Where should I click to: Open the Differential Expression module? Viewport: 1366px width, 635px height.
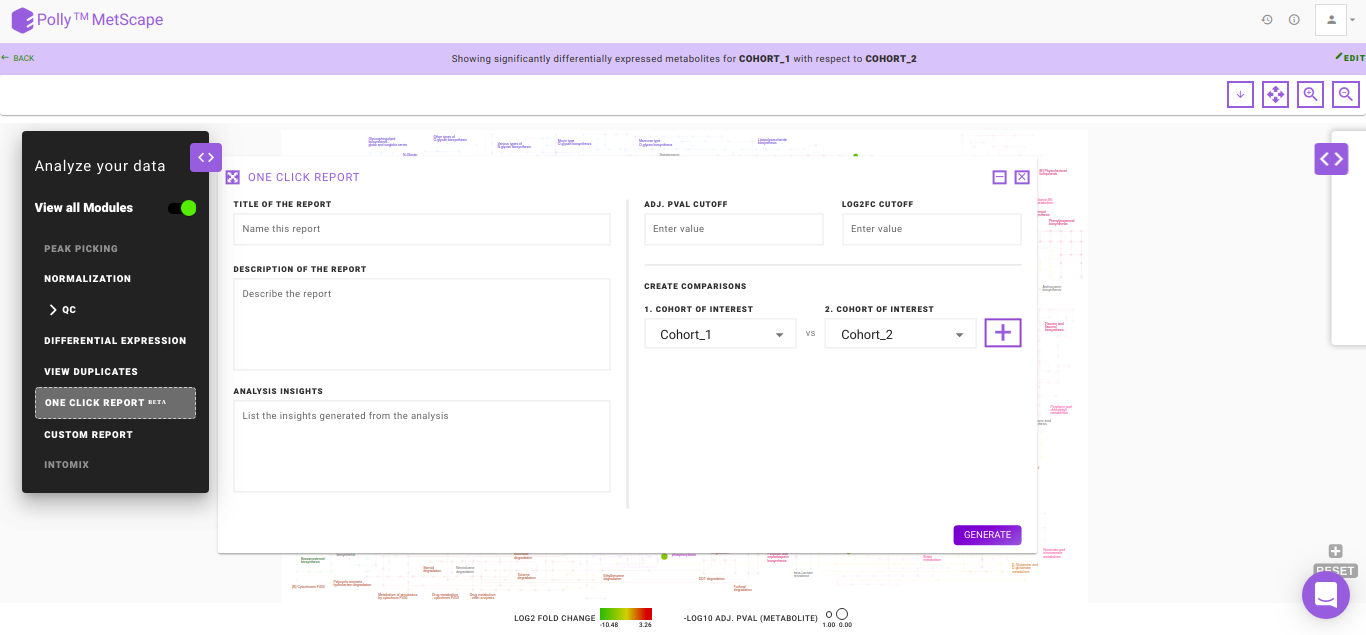coord(115,341)
